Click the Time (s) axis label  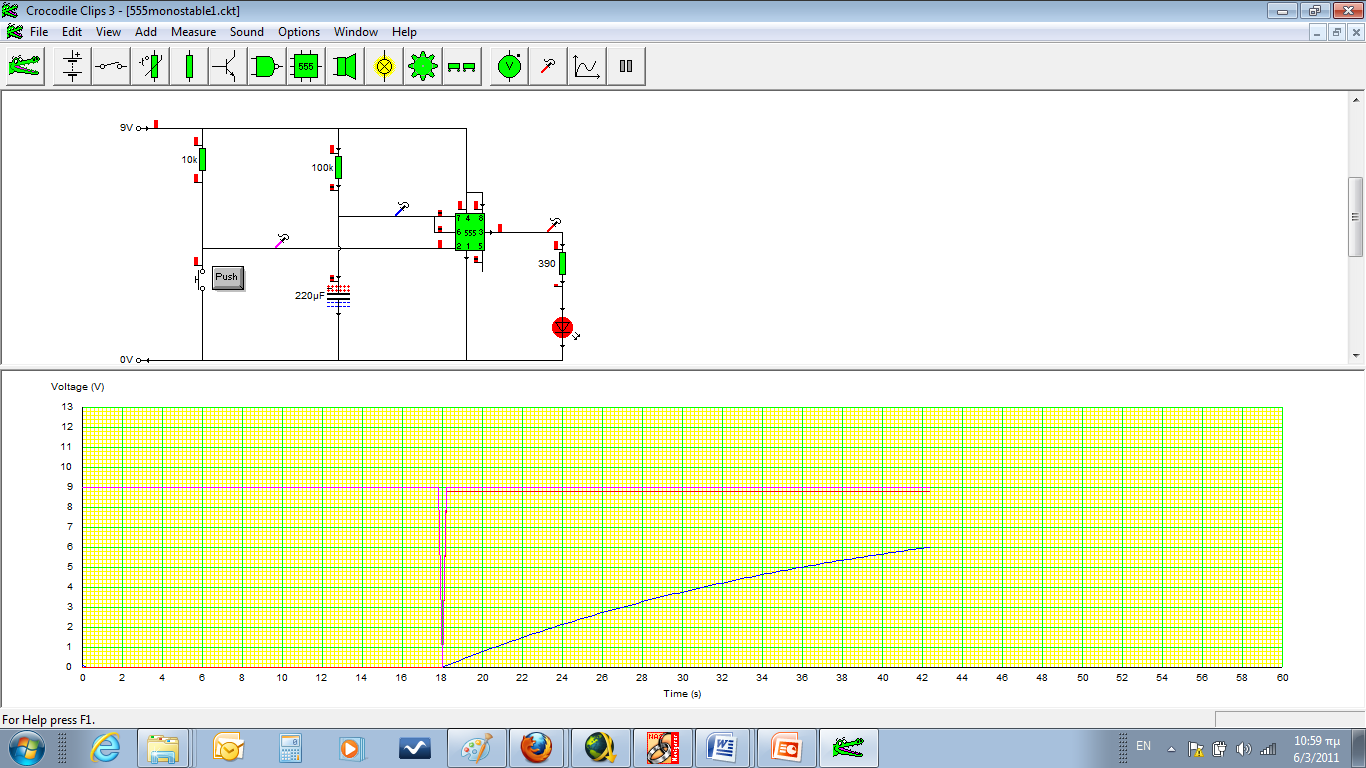[682, 693]
